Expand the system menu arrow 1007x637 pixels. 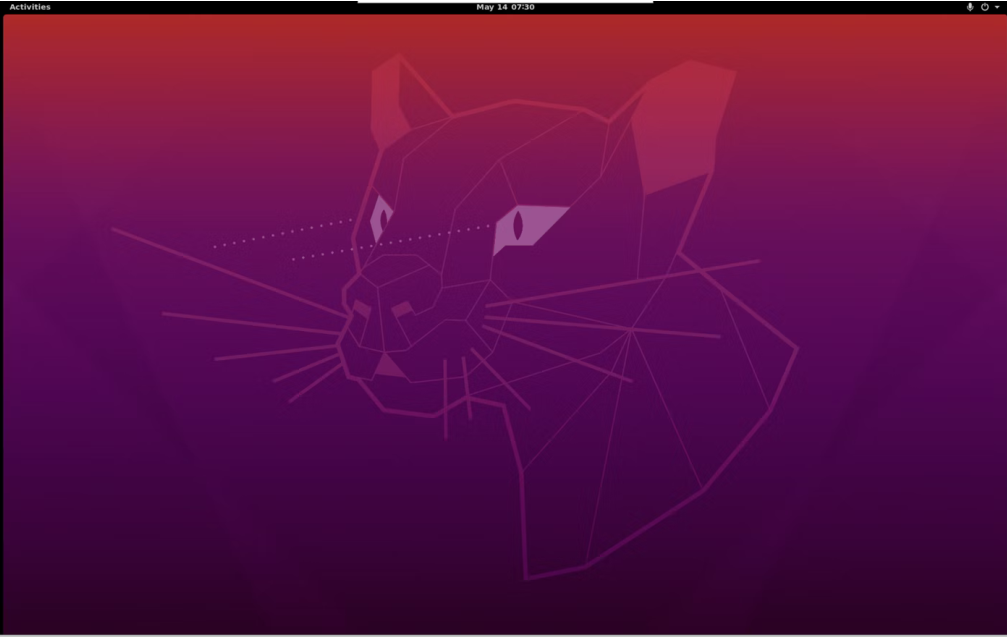tap(997, 7)
